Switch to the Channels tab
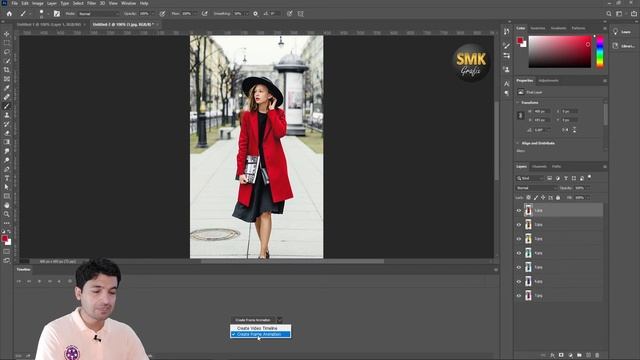Image resolution: width=640 pixels, height=360 pixels. [539, 167]
